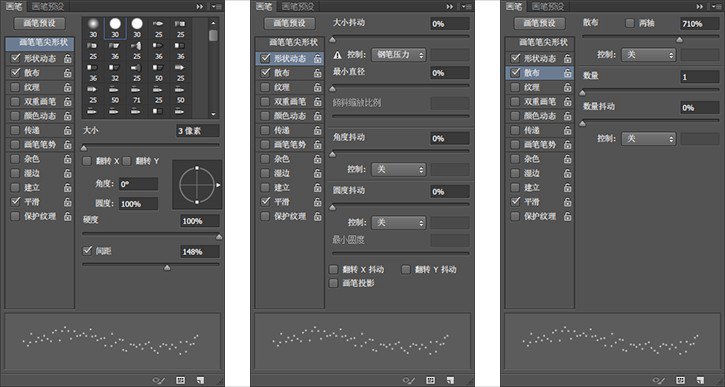Screen dimensions: 725x387
Task: Switch to 画笔预设 tab in right panel
Action: (548, 6)
